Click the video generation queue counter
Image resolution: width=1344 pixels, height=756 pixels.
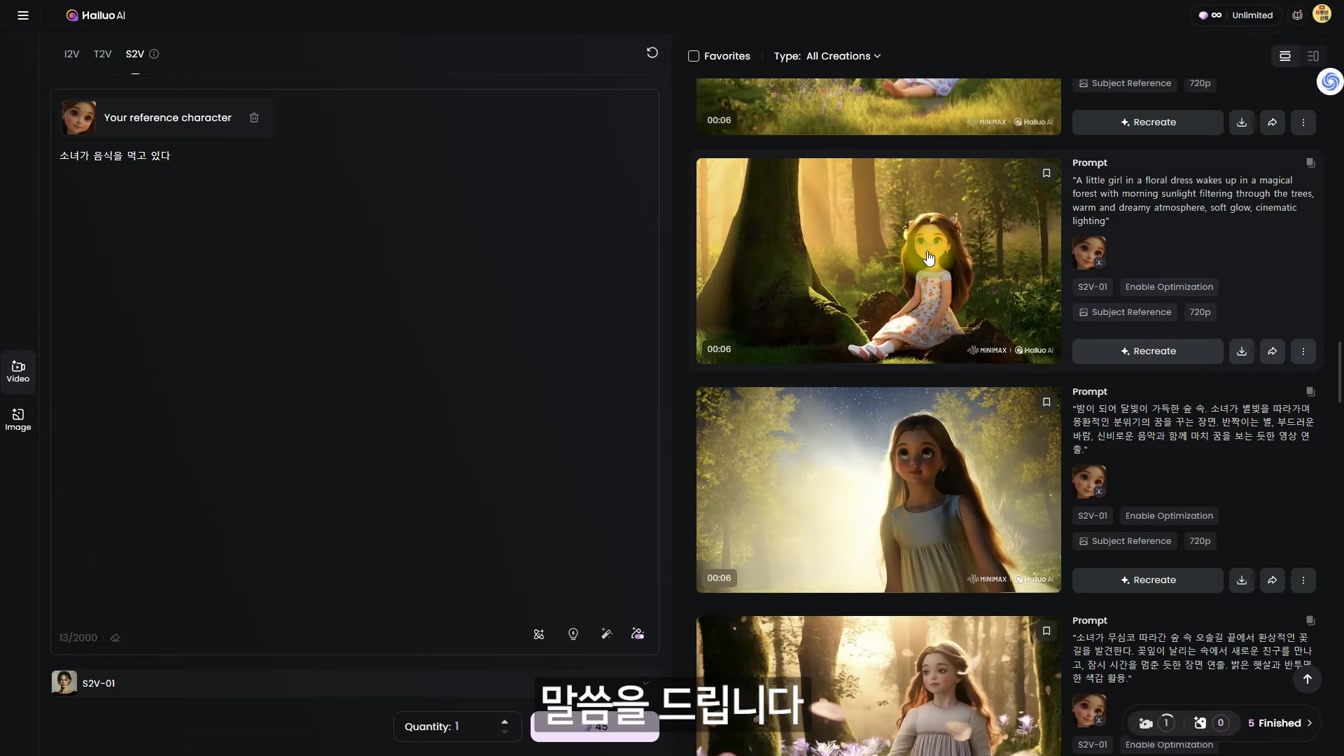(1156, 723)
